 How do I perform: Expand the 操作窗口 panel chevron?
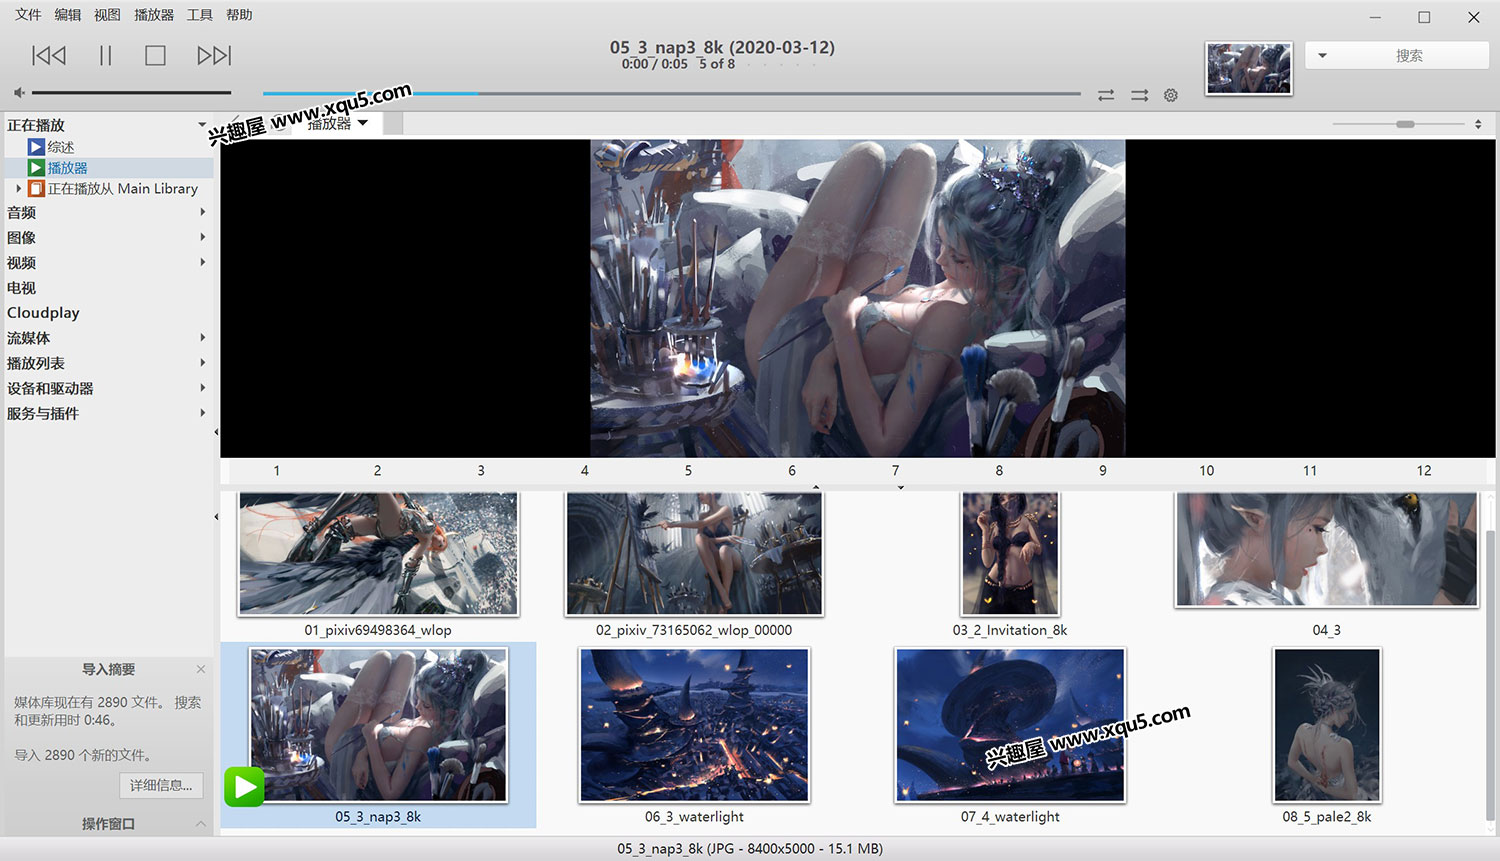point(201,824)
